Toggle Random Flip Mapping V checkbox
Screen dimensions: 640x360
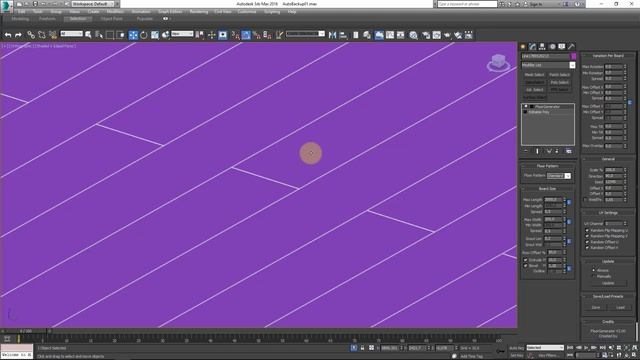point(587,236)
